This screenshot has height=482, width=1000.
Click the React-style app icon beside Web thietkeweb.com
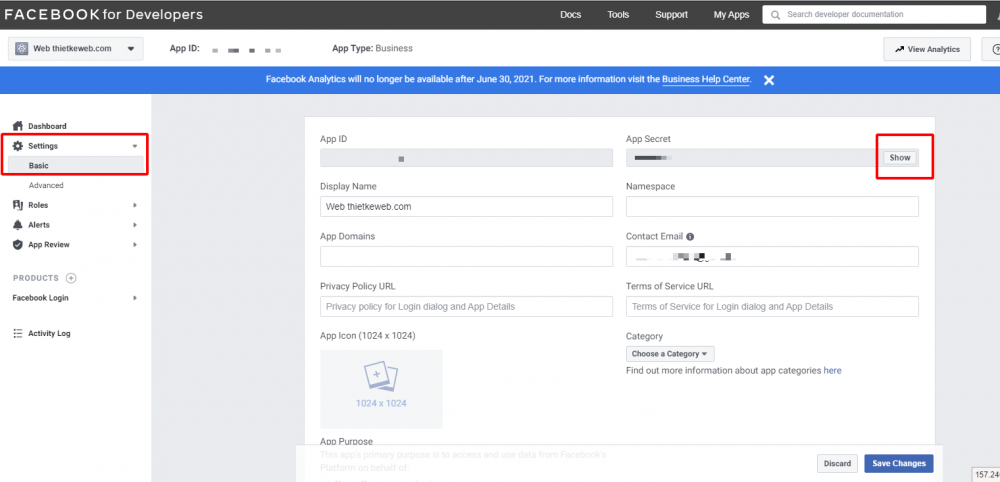pyautogui.click(x=22, y=48)
